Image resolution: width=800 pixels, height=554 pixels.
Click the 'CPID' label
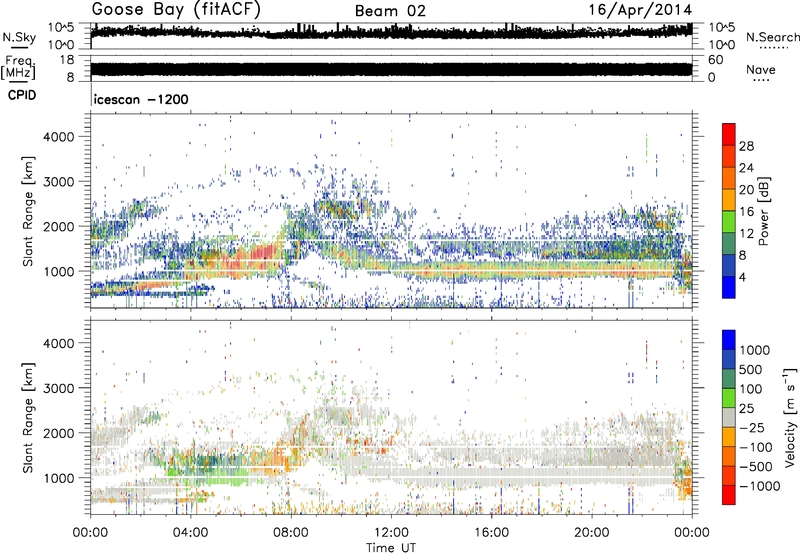pos(22,95)
